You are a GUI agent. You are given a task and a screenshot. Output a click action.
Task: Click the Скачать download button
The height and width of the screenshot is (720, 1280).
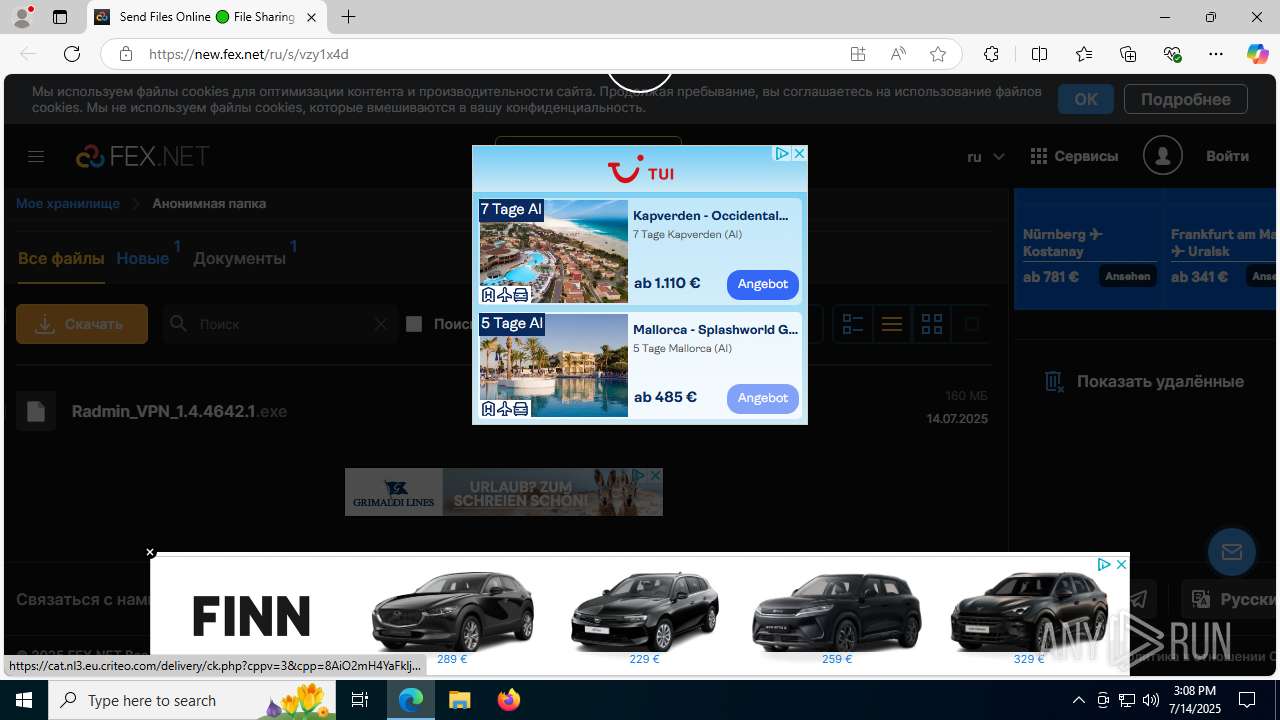coord(82,324)
